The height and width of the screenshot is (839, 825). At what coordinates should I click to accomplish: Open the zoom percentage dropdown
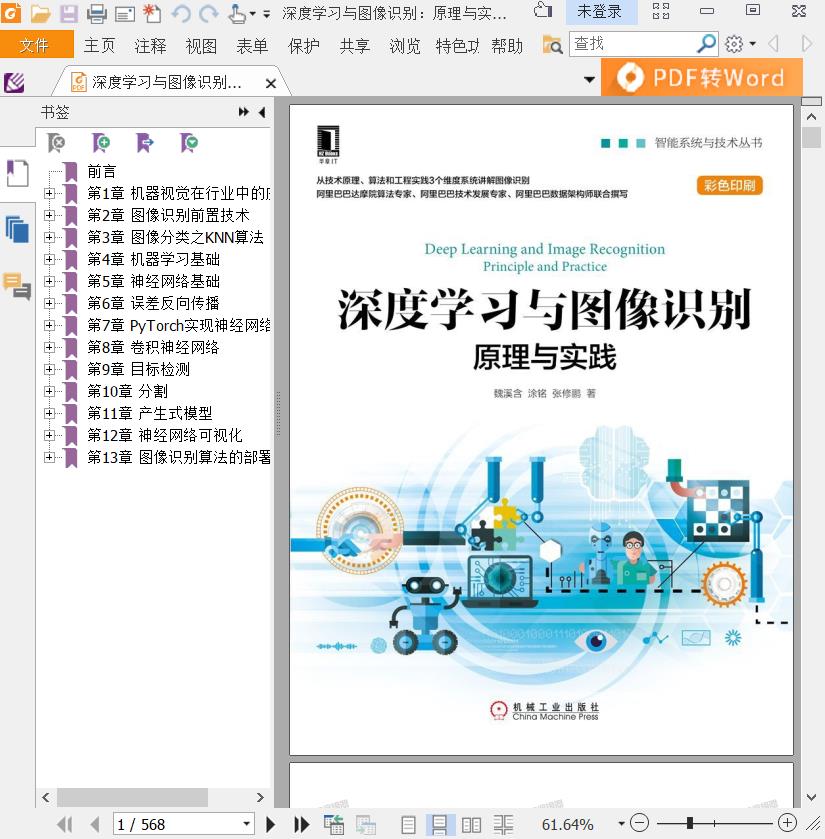point(621,823)
